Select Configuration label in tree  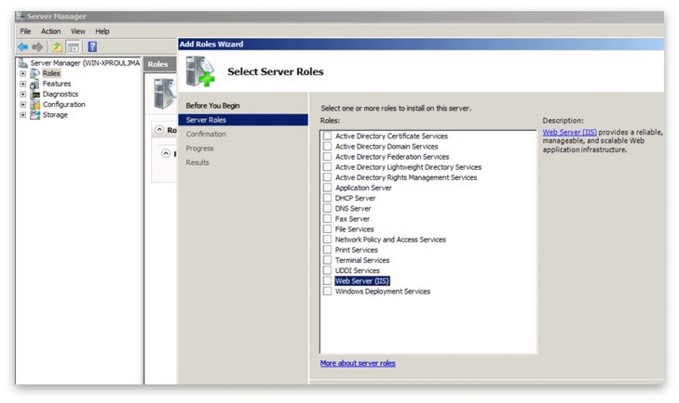64,104
